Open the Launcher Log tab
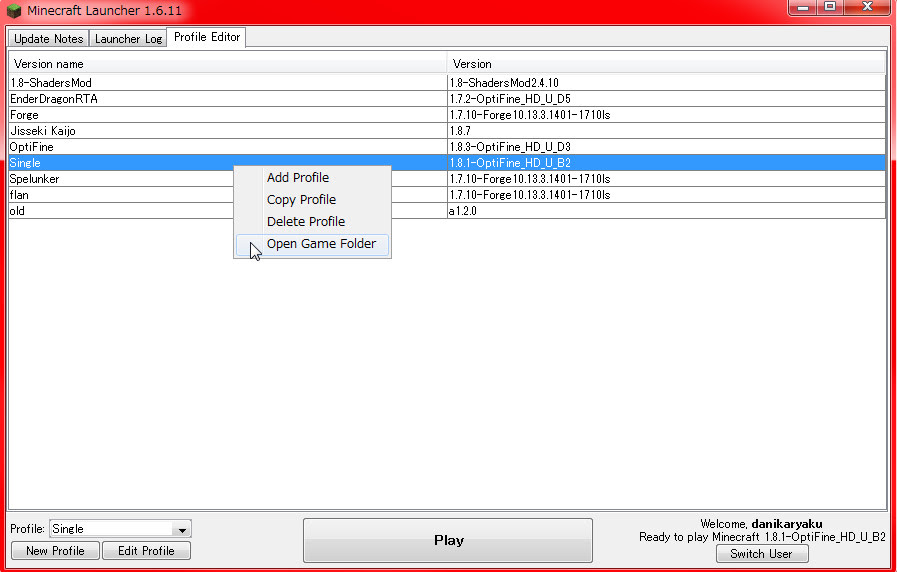The width and height of the screenshot is (897, 572). click(128, 38)
